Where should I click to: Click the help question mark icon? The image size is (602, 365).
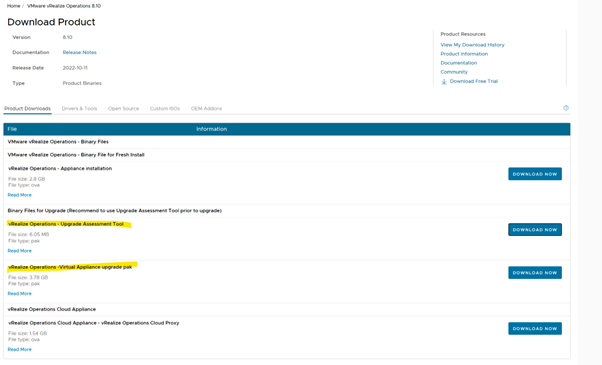[566, 108]
